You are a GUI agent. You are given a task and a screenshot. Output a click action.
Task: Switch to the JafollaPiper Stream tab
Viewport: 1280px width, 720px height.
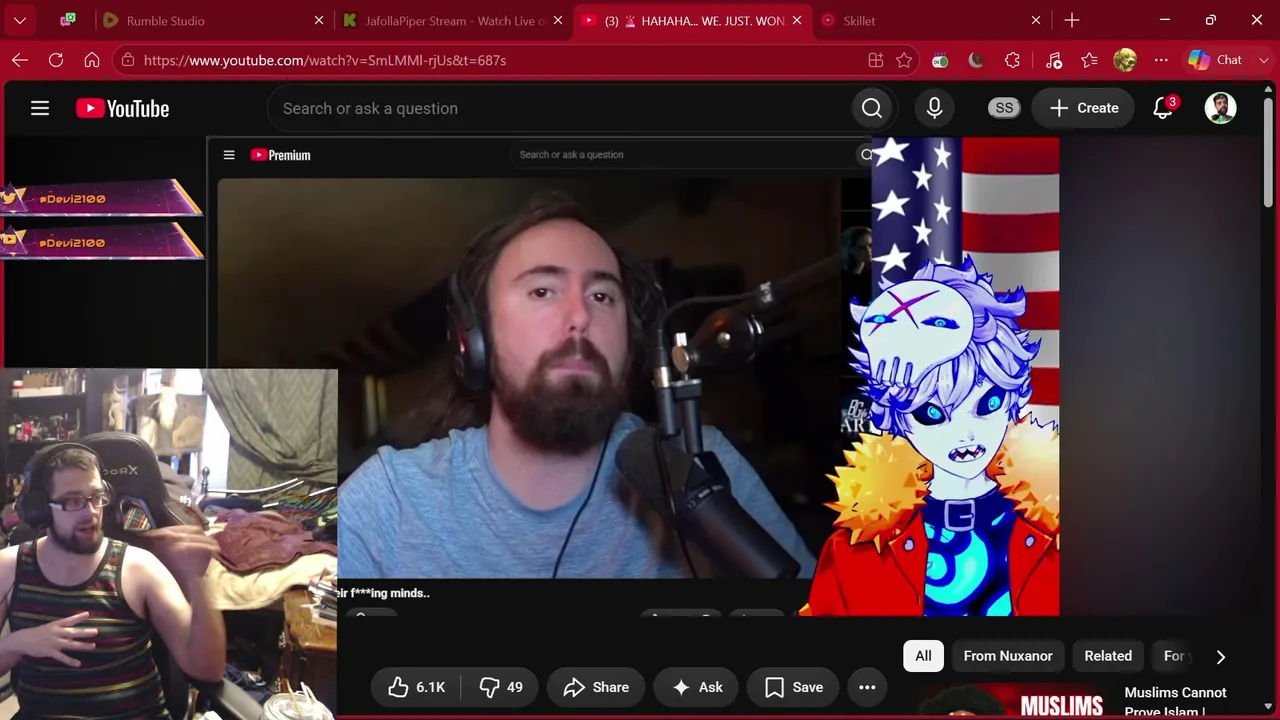point(455,20)
